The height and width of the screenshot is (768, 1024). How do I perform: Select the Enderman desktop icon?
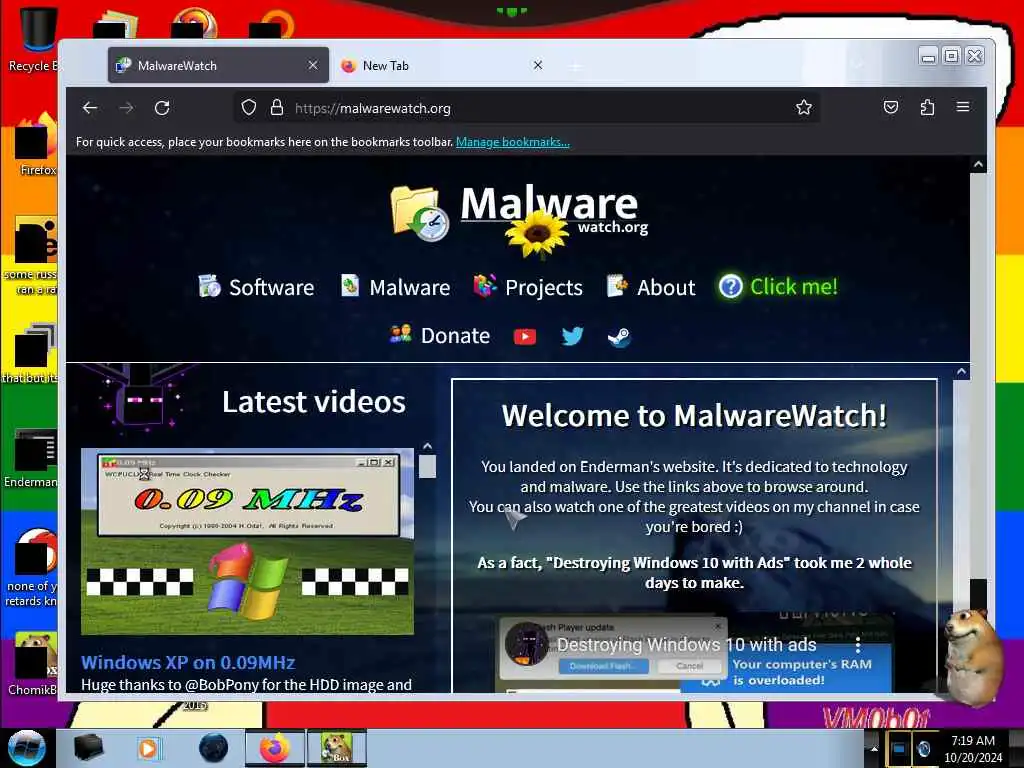pos(33,457)
